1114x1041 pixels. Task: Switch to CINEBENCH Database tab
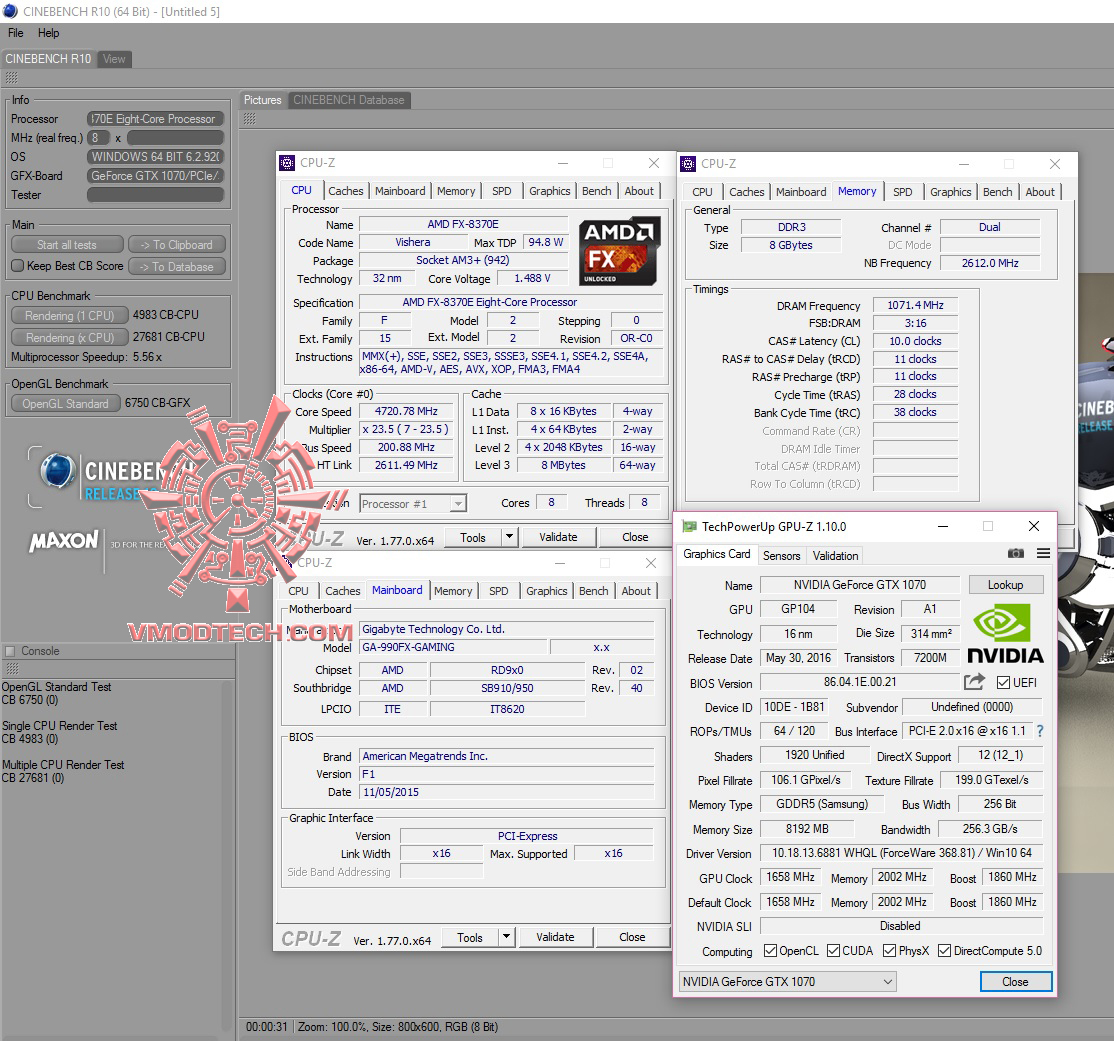[x=349, y=100]
